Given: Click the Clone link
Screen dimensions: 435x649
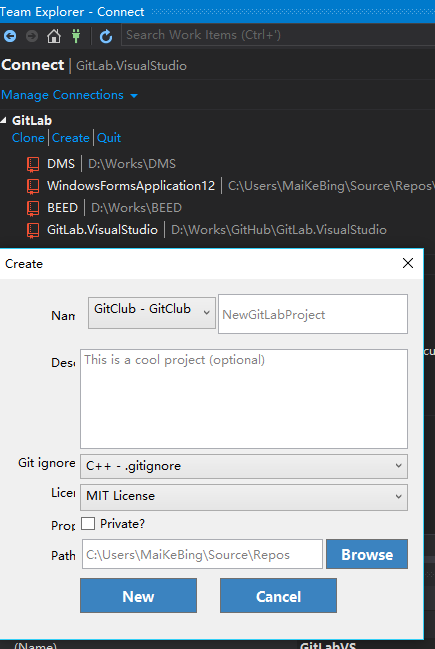Looking at the screenshot, I should pyautogui.click(x=28, y=138).
